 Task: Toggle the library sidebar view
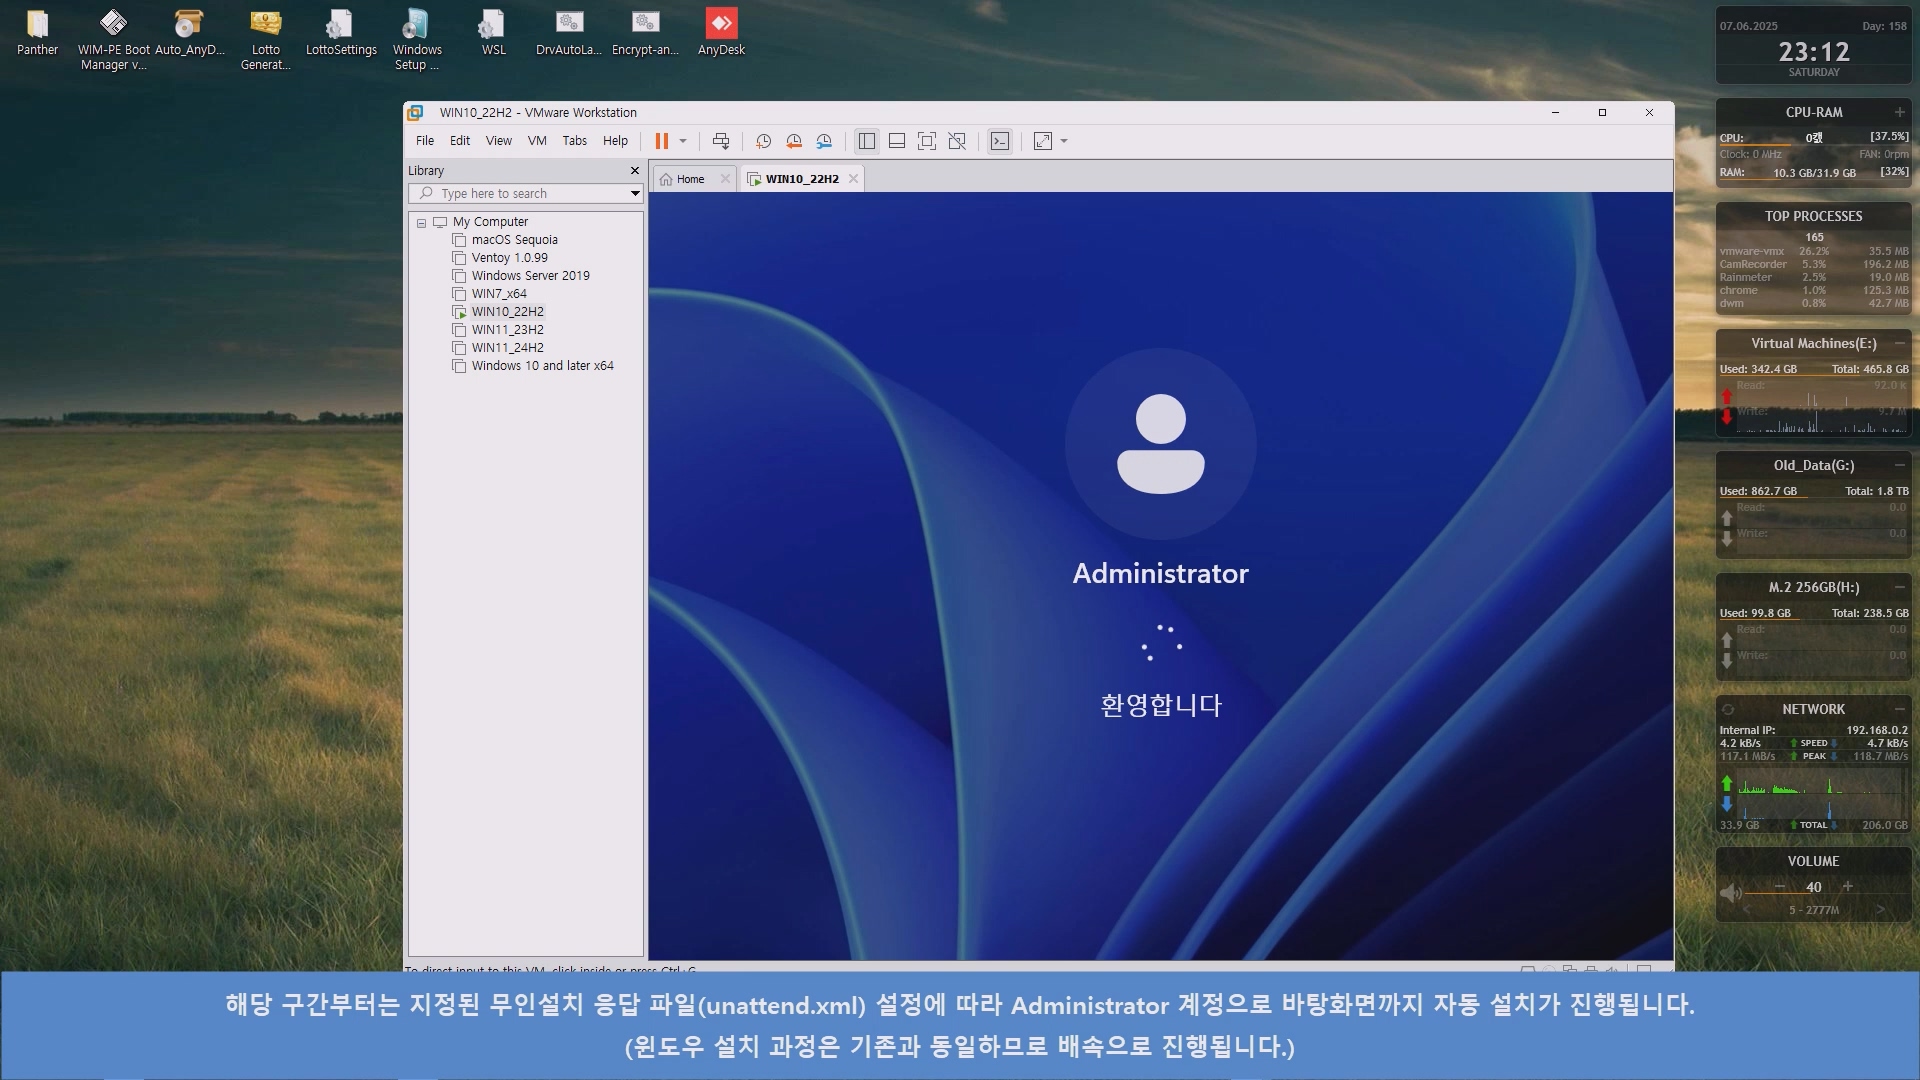[x=867, y=141]
